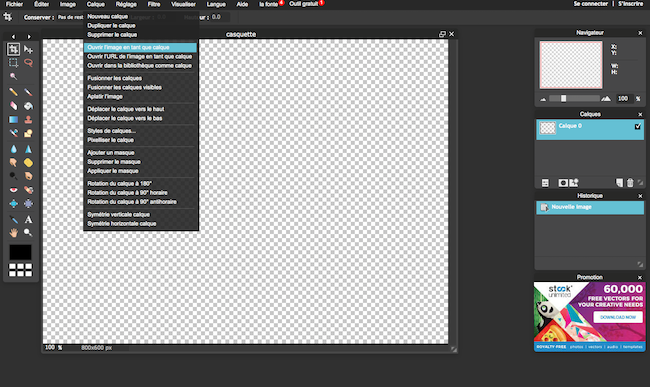Select the Hand pan tool

tap(13, 232)
